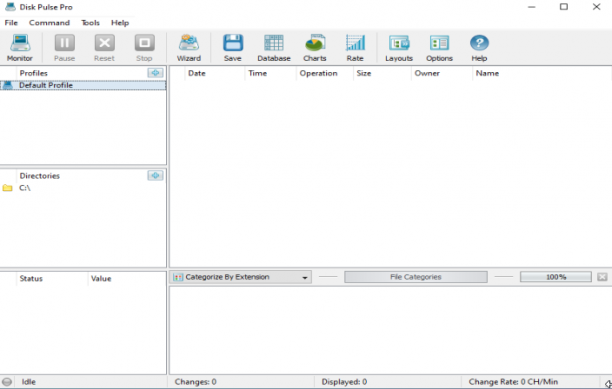Click the Directories panel header

[x=40, y=176]
